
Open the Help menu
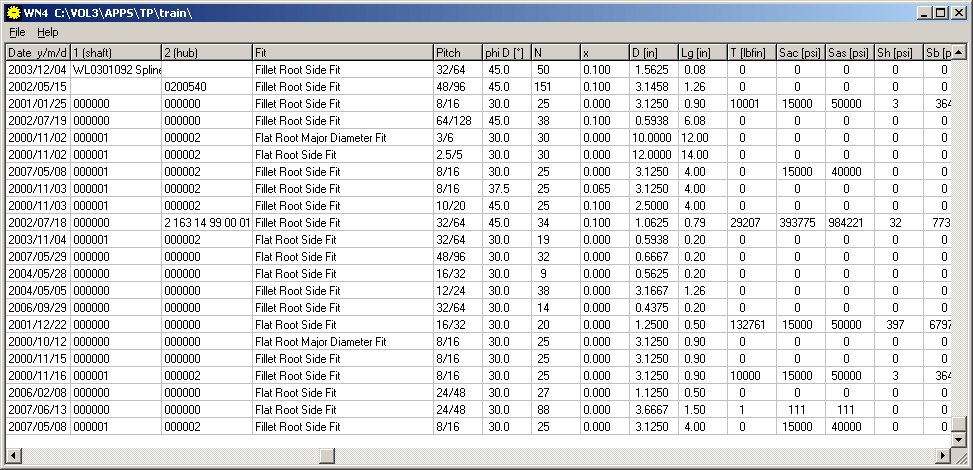48,32
